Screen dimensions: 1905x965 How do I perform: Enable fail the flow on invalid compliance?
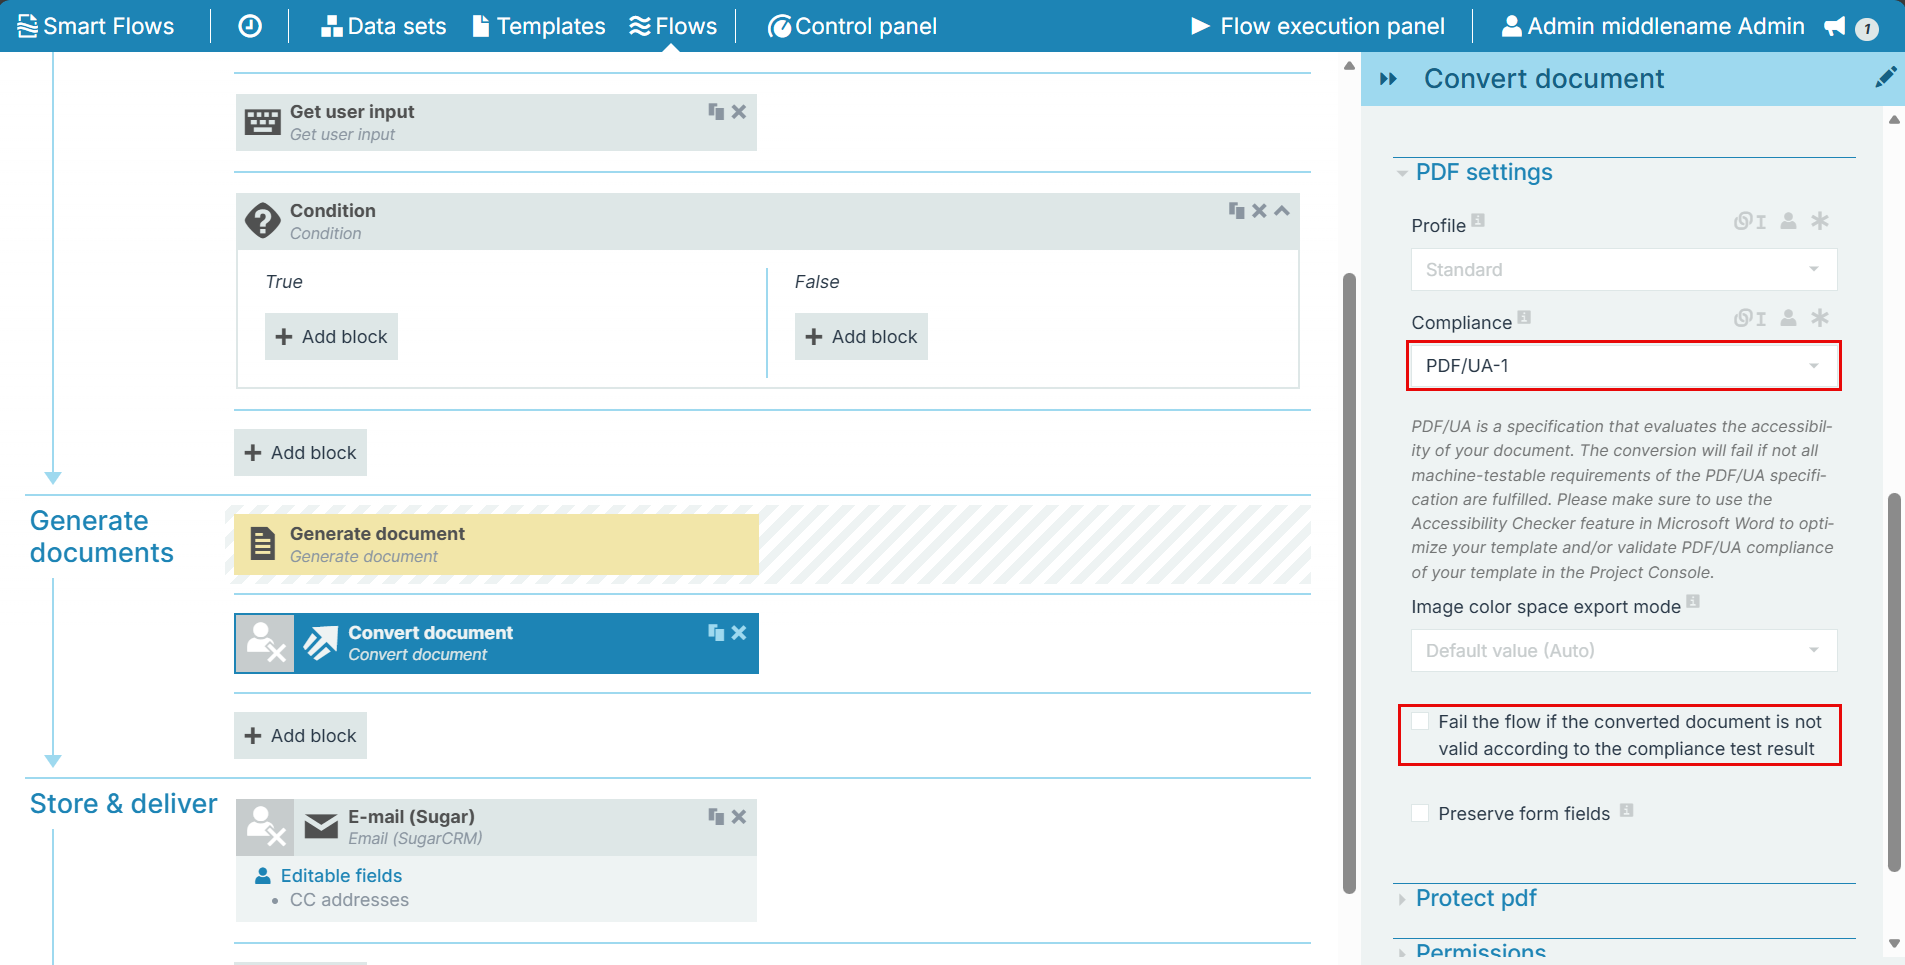point(1420,722)
